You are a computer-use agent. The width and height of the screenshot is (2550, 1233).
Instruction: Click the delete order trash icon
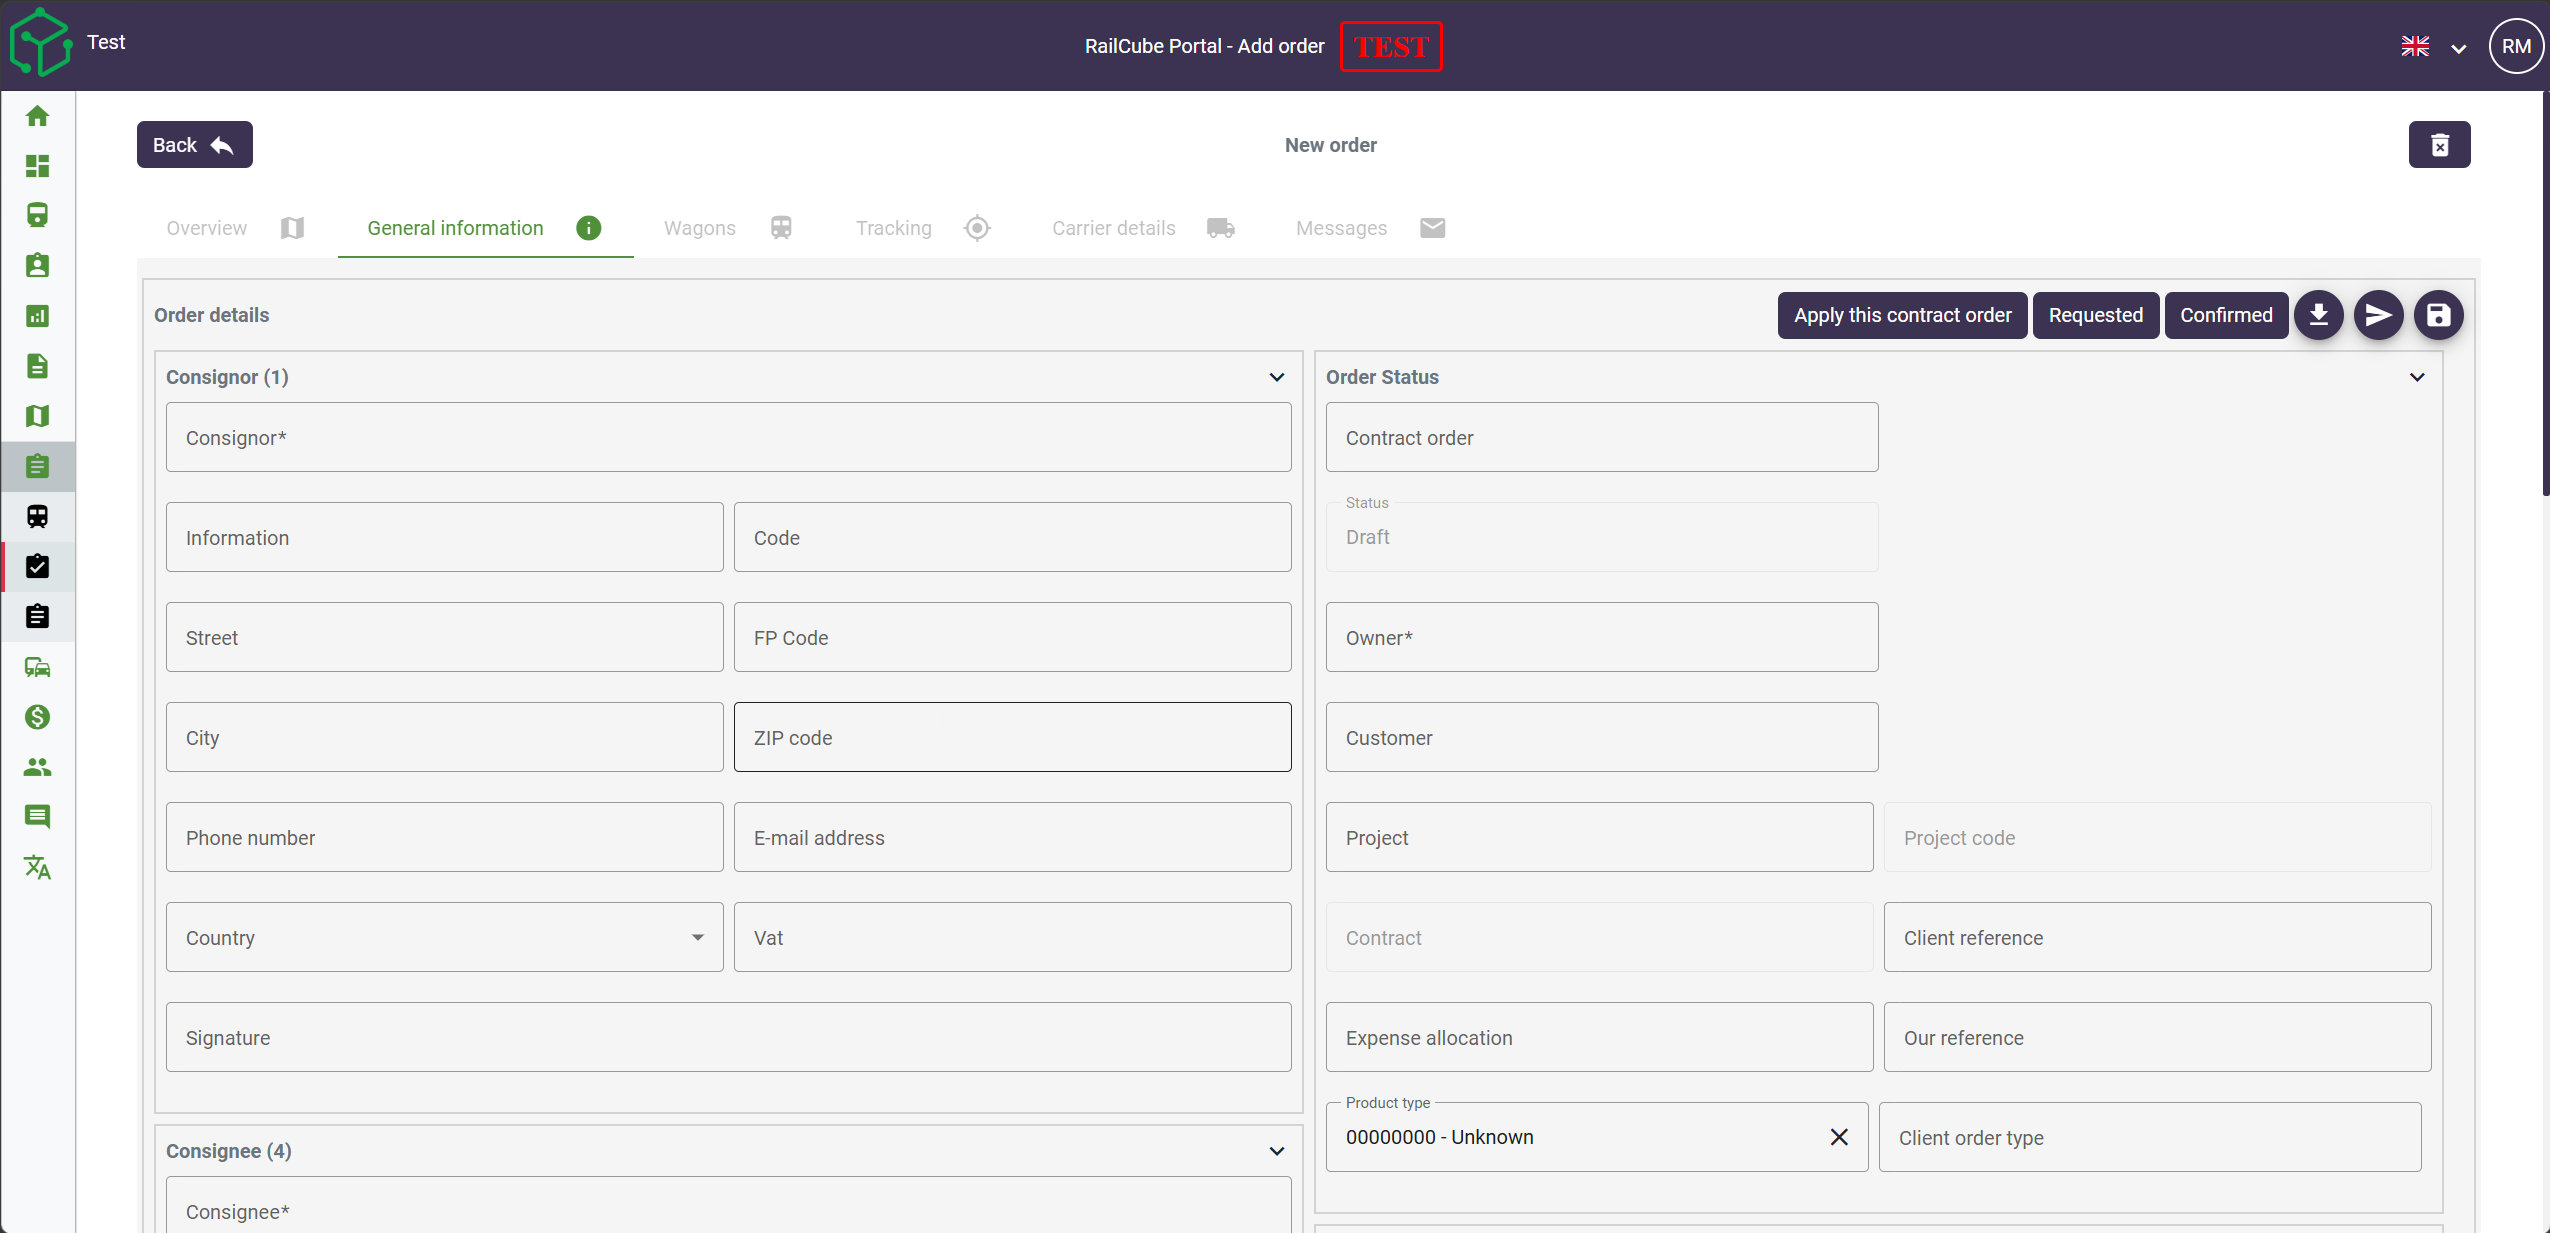(2439, 145)
